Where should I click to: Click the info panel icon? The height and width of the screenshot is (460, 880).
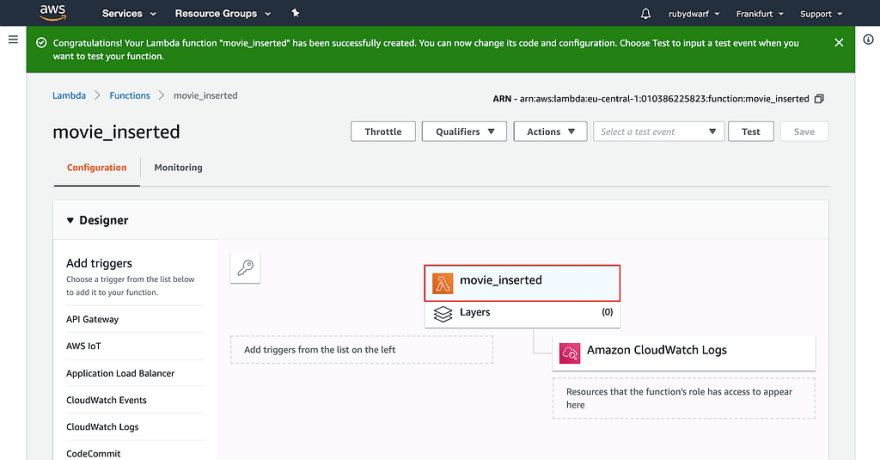pyautogui.click(x=868, y=39)
